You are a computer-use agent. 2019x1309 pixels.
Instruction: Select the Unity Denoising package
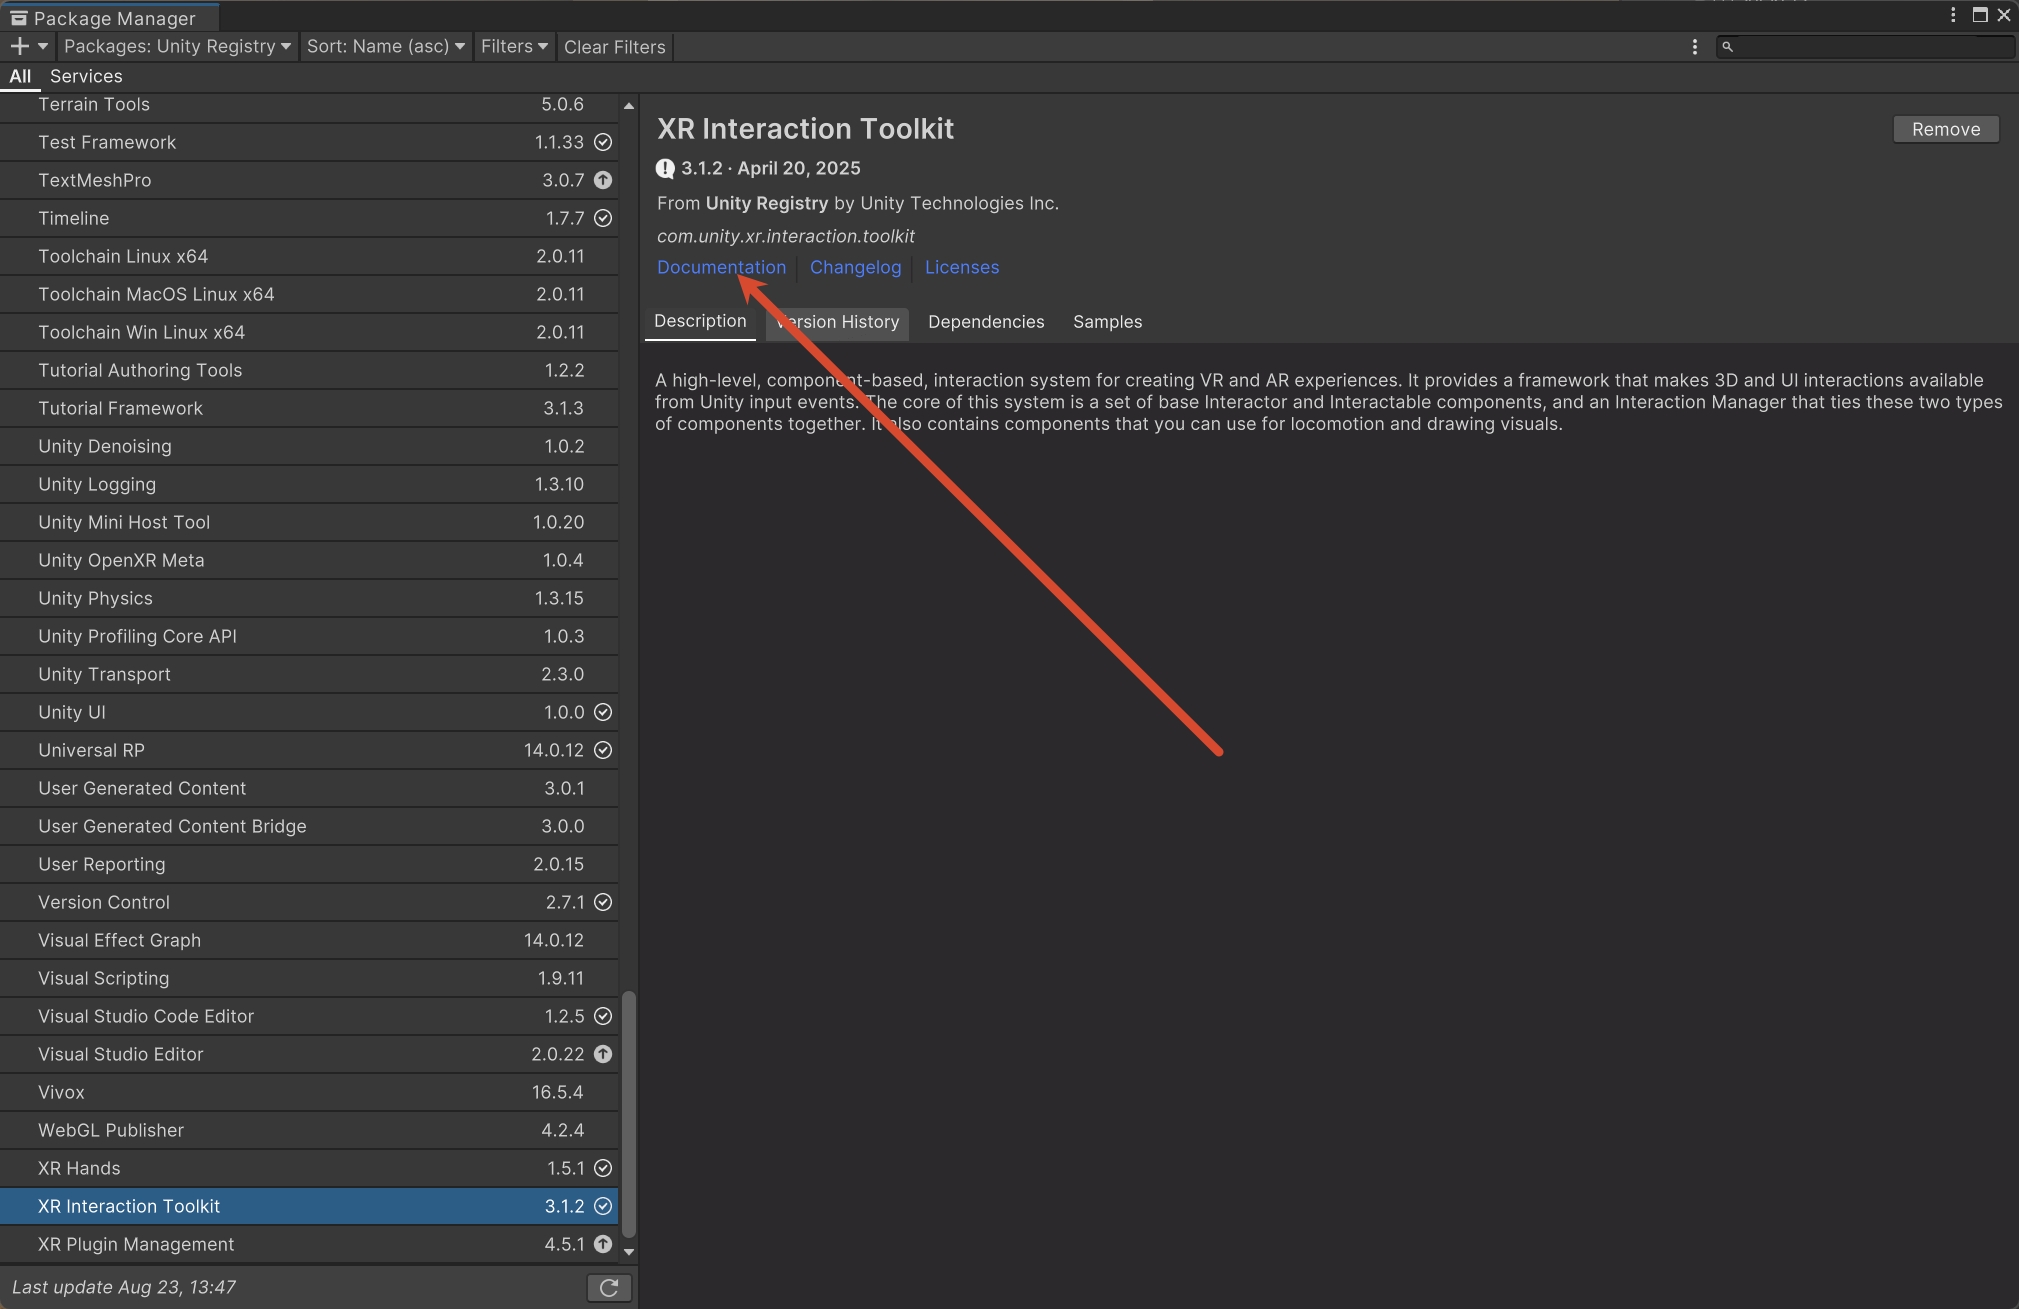pos(309,446)
